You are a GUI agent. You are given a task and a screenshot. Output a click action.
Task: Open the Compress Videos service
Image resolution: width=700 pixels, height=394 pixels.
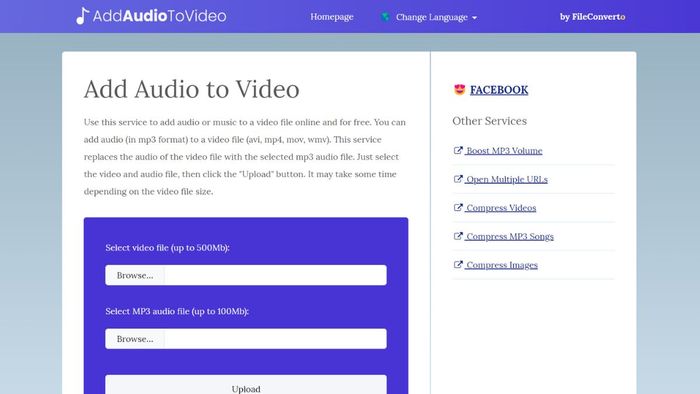tap(501, 208)
